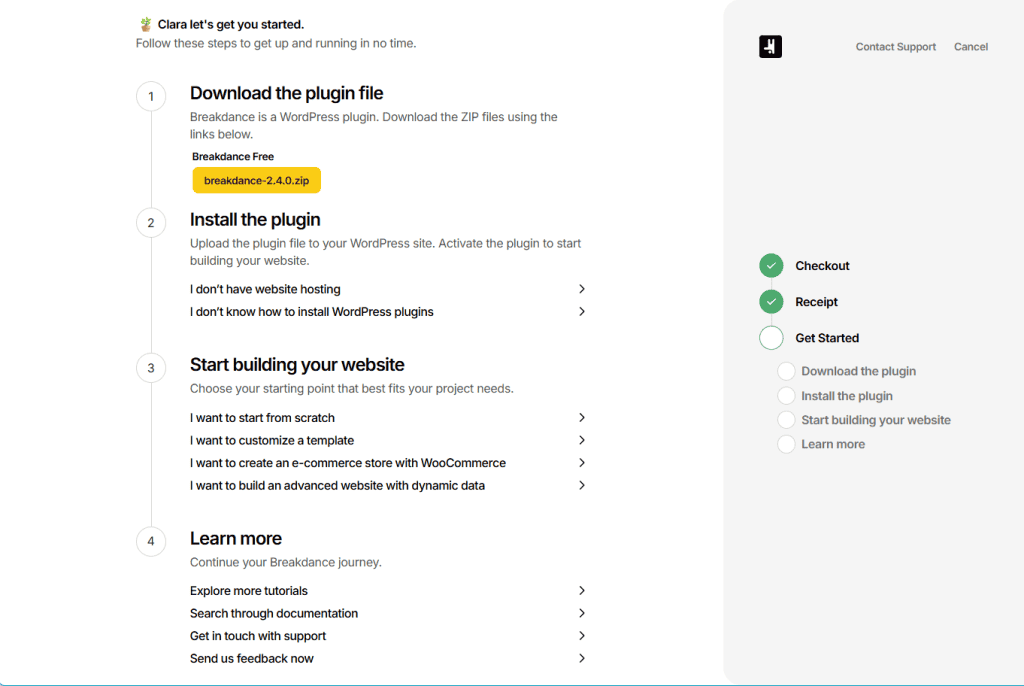1024x686 pixels.
Task: Click the Cancel link
Action: pyautogui.click(x=971, y=47)
